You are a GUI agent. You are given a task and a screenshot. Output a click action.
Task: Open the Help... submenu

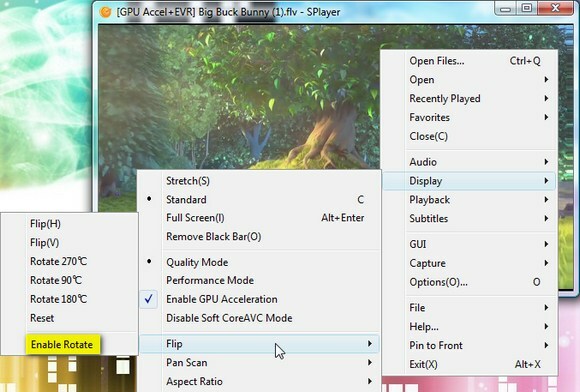pos(469,327)
